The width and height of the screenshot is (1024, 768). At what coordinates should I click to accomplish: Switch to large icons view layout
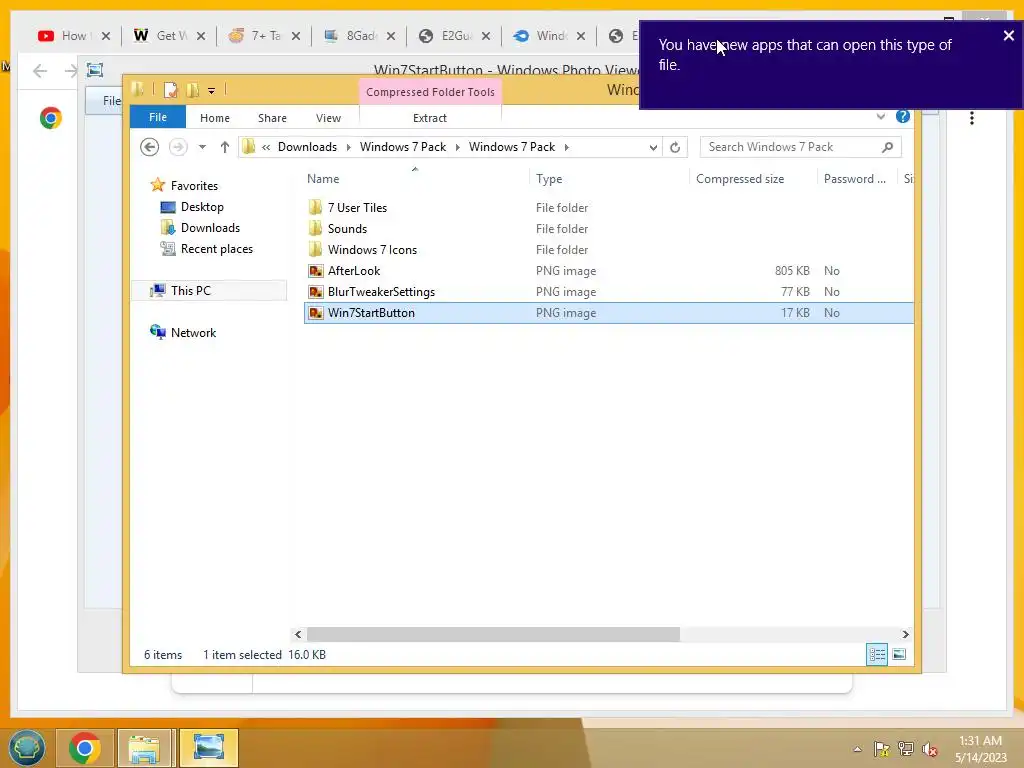click(899, 654)
